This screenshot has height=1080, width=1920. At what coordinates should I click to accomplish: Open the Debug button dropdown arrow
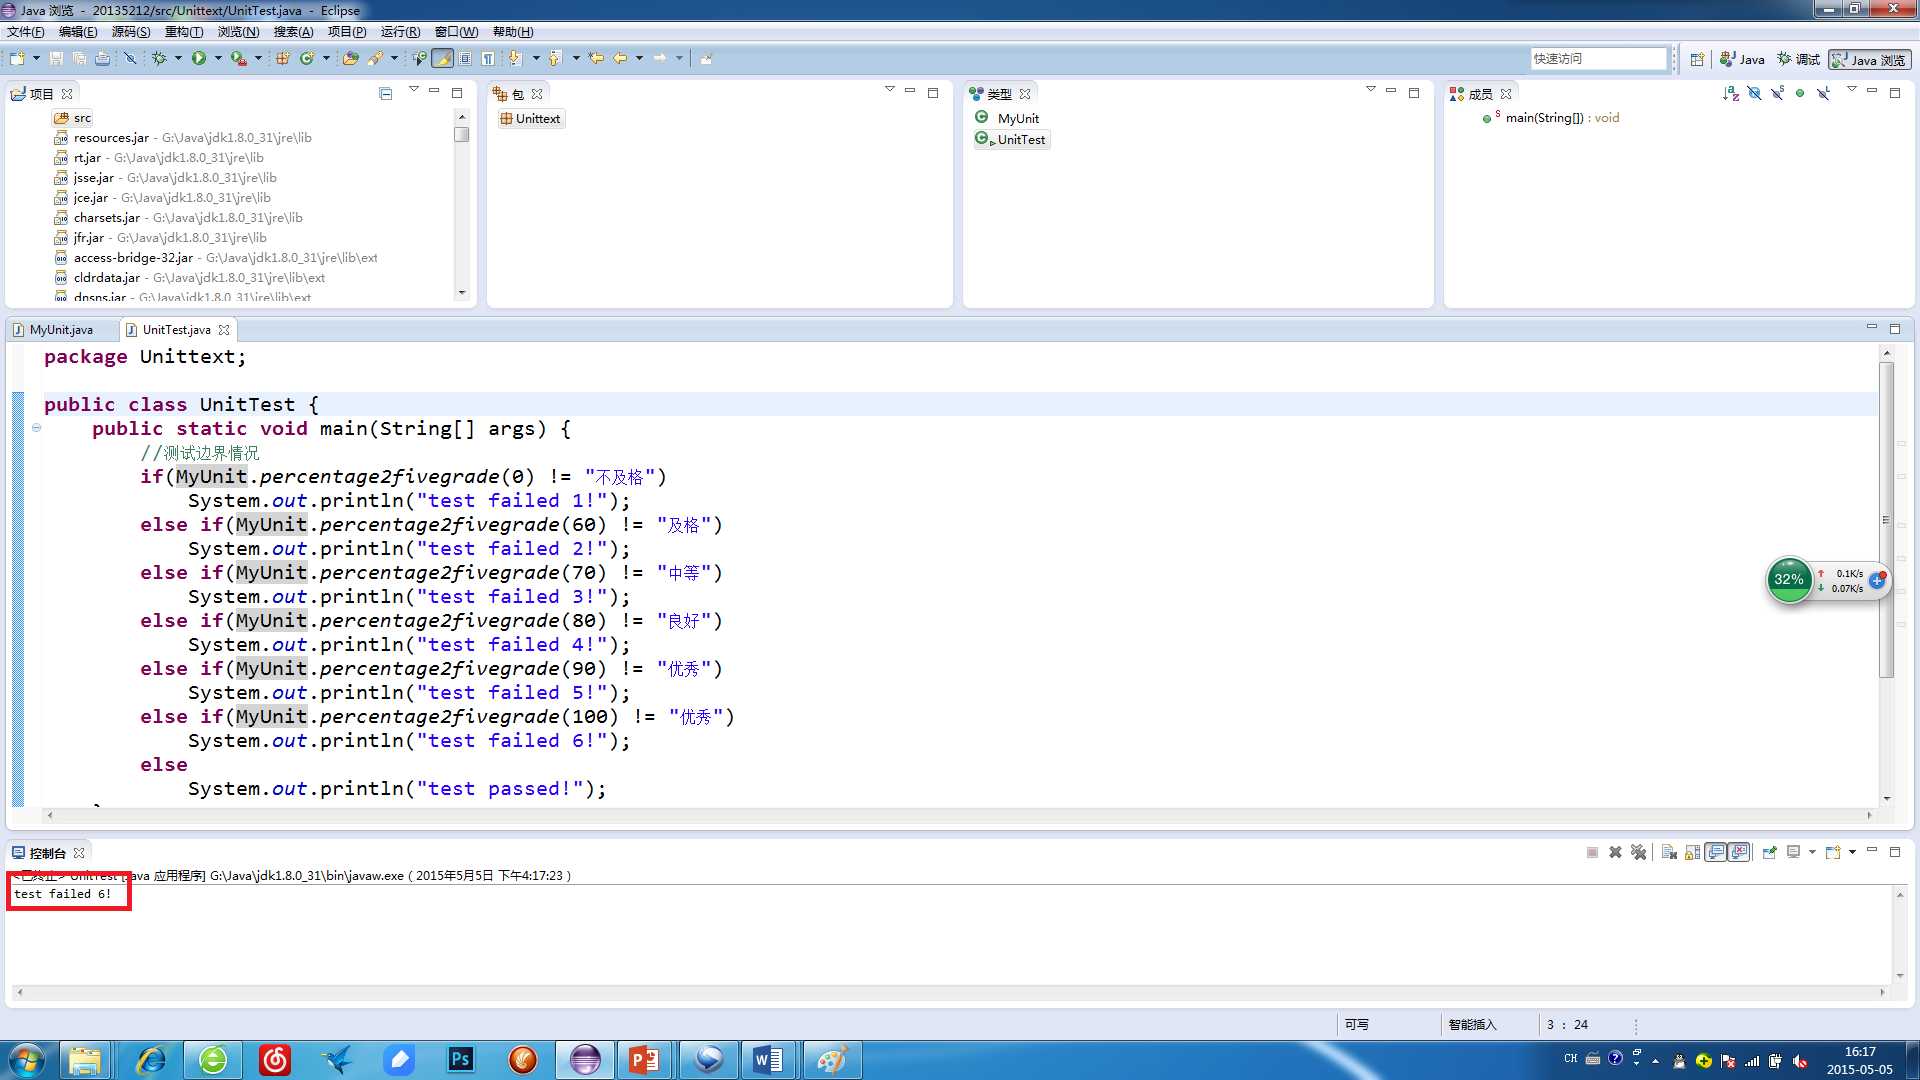tap(179, 59)
